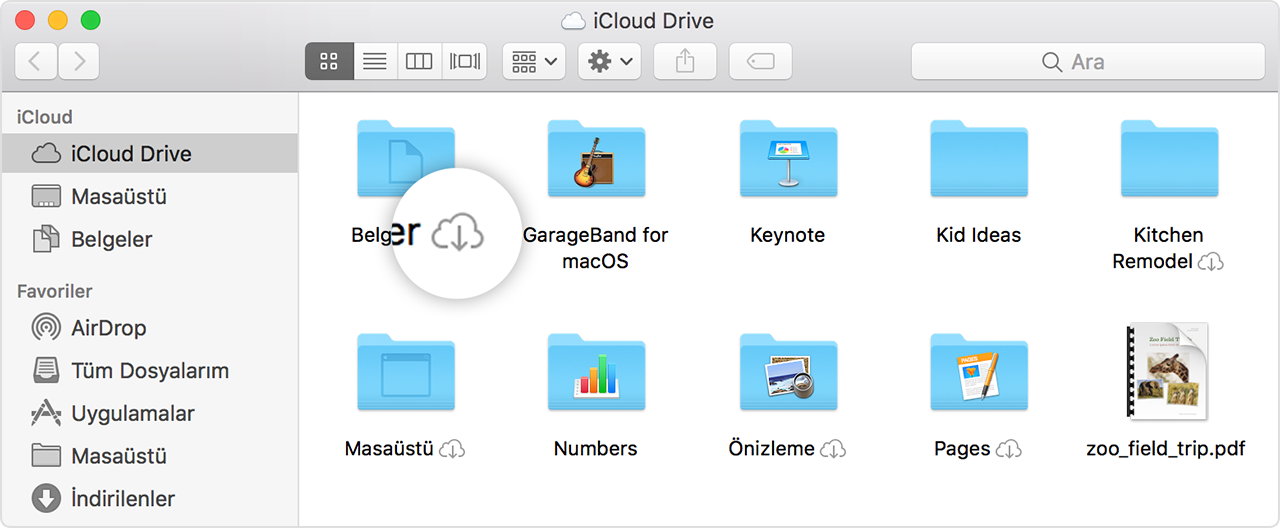Click the iCloud Drive window title
The image size is (1280, 528).
[653, 20]
